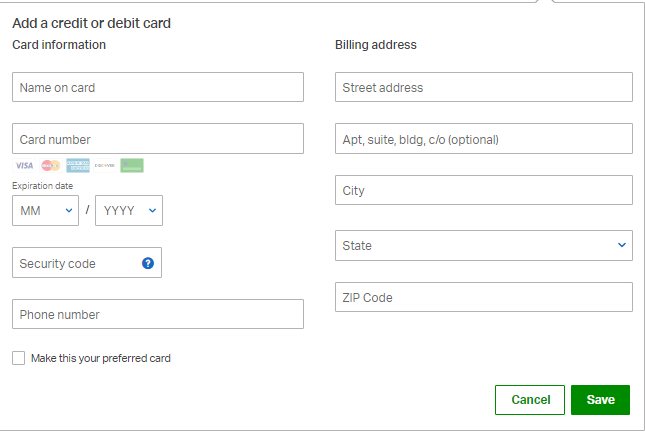Check 'Make this your preferred card'
The image size is (645, 432).
pyautogui.click(x=19, y=358)
